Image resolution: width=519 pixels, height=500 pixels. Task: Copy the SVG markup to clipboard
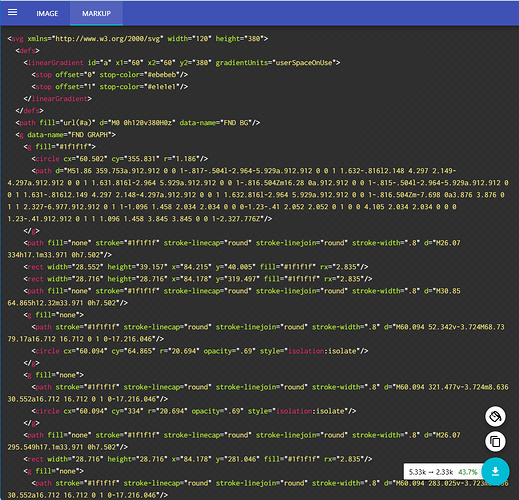click(495, 442)
